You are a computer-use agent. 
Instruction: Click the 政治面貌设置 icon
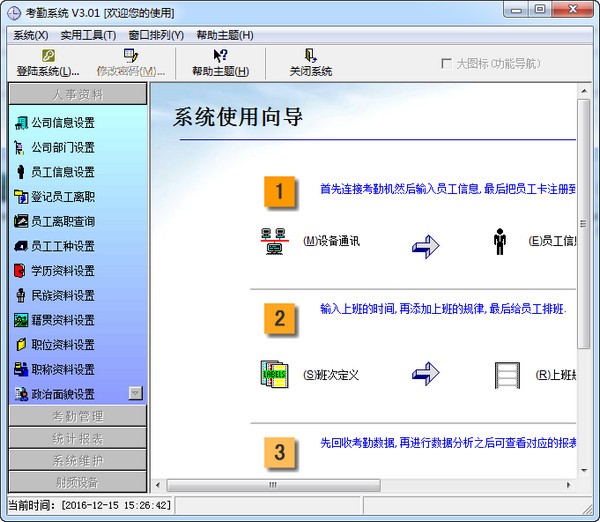[x=21, y=394]
